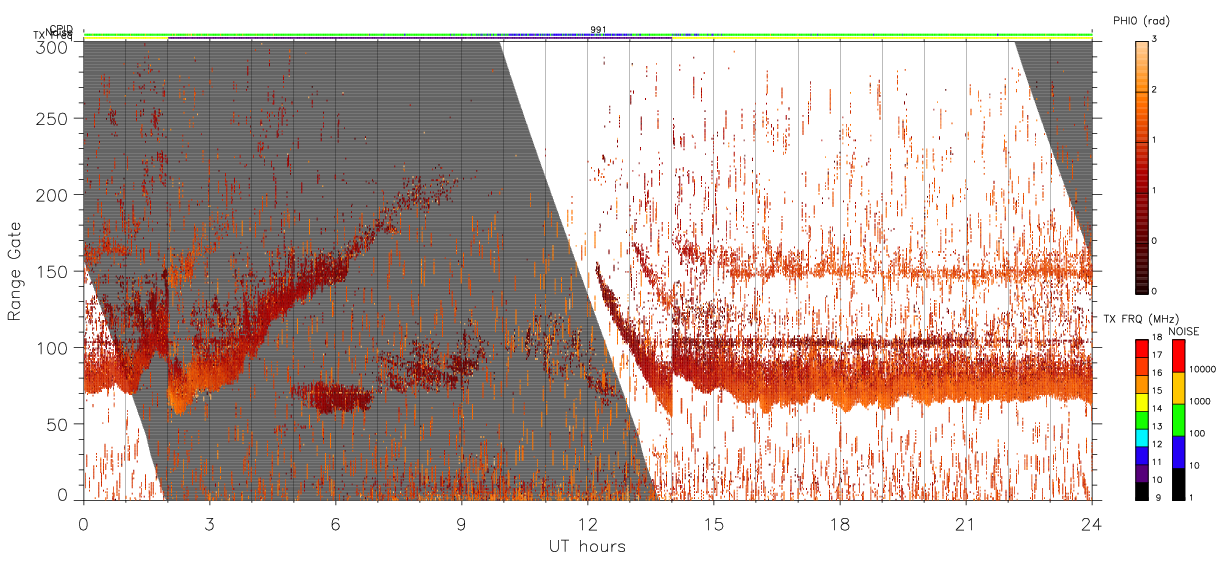
Task: Click the 13 label in TX FRQ legend
Action: click(x=1158, y=428)
